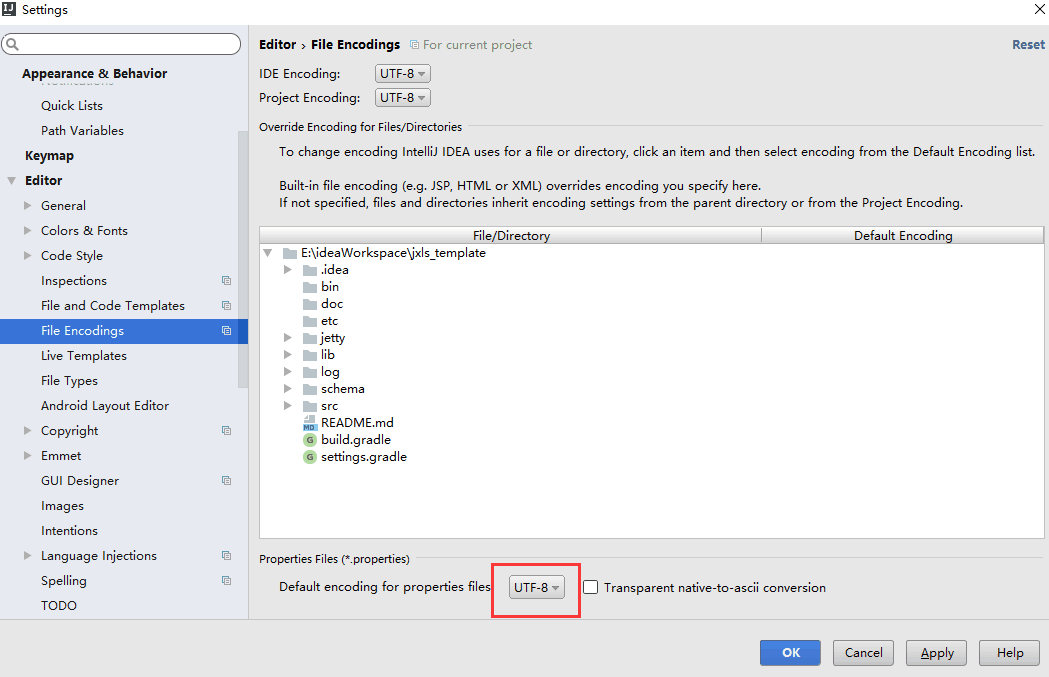Open File Types settings page
Viewport: 1049px width, 677px height.
[x=69, y=381]
